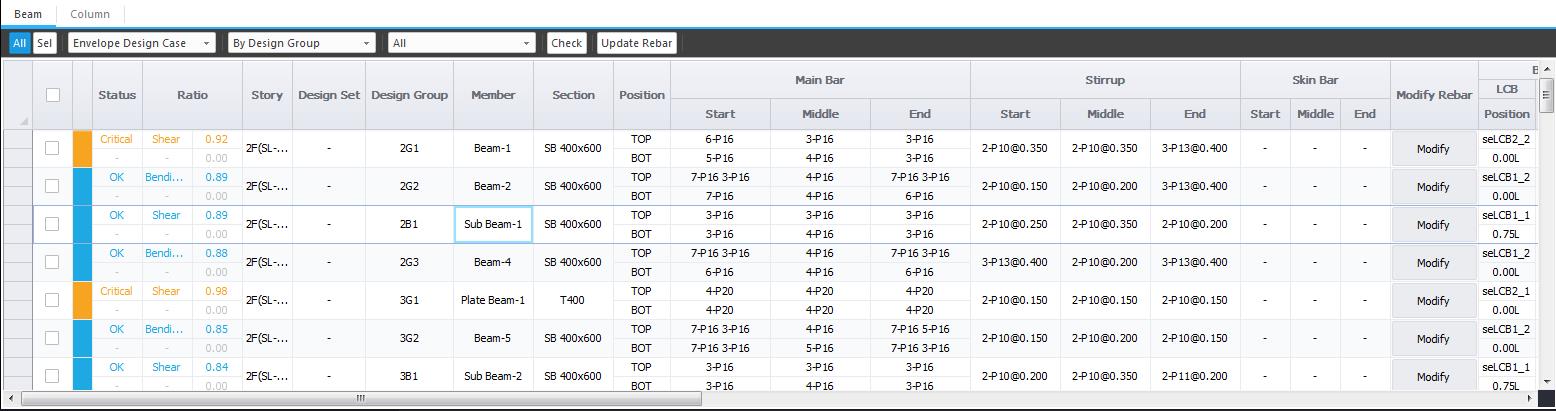Expand the By Design Group dropdown
1556x411 pixels.
[301, 43]
